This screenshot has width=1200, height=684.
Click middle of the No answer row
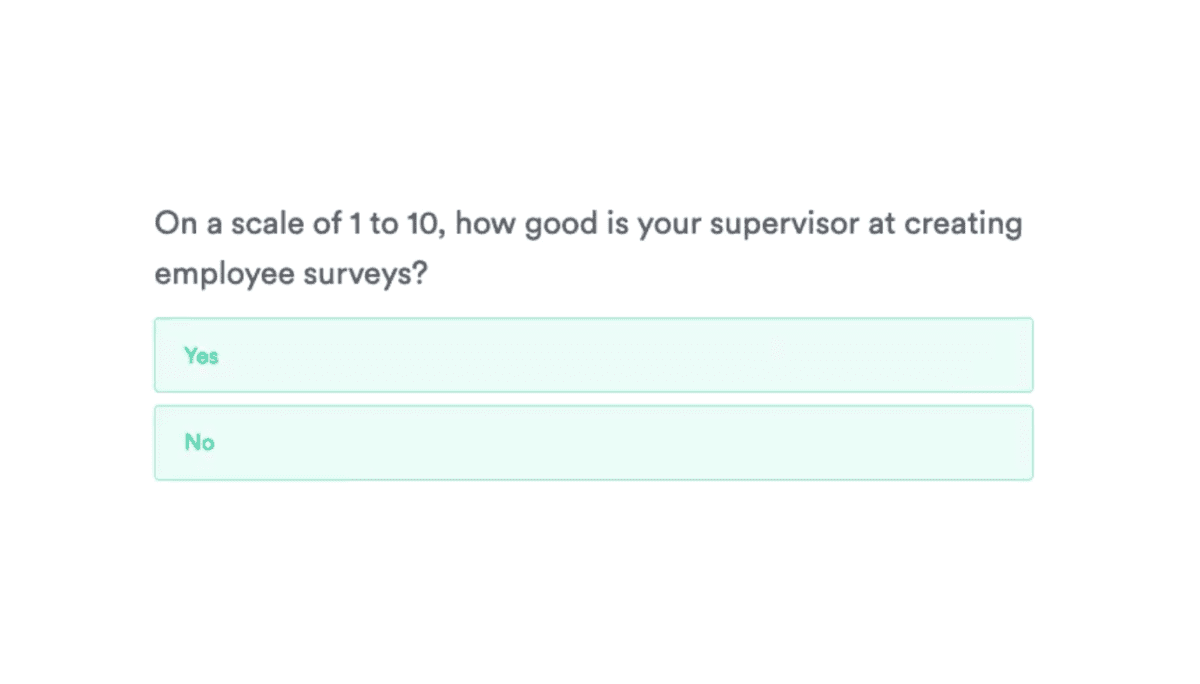tap(593, 442)
